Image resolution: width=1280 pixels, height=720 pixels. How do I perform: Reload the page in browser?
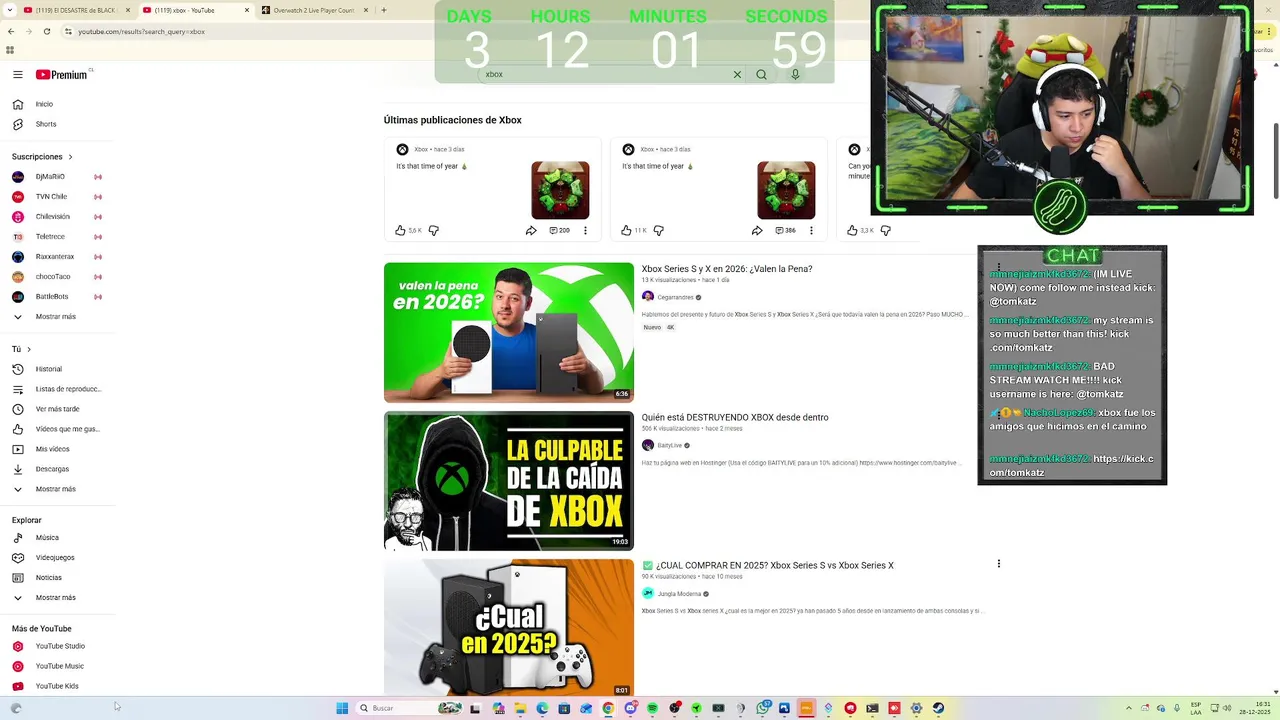[47, 31]
